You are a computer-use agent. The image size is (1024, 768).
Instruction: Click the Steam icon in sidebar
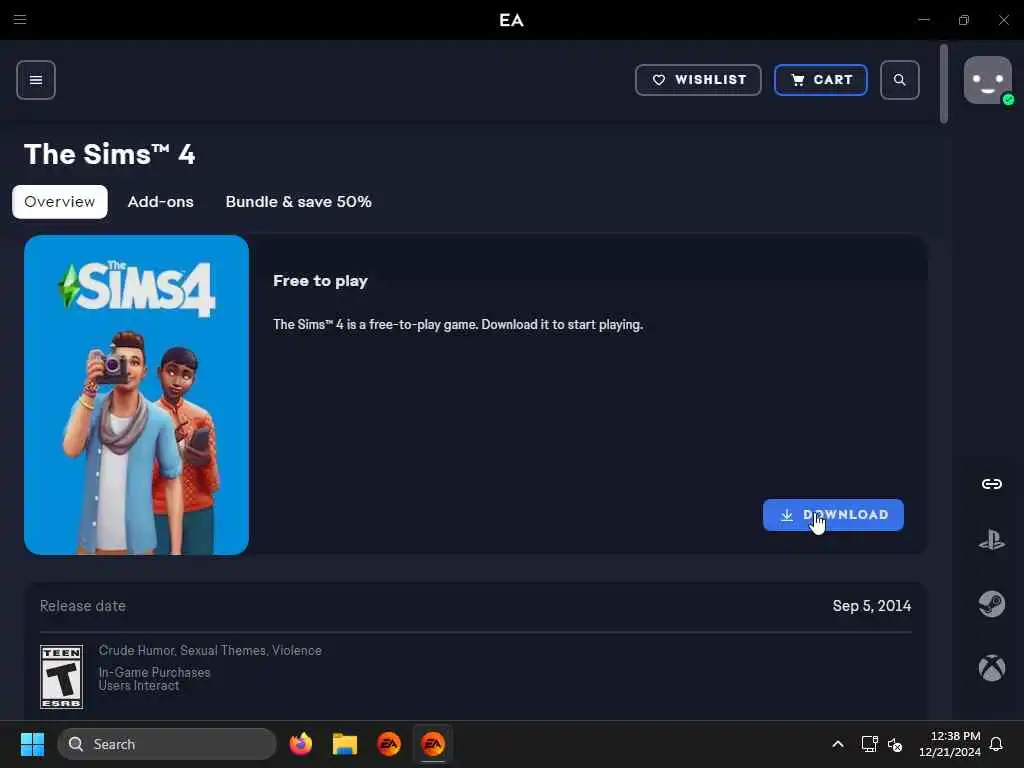pos(992,604)
